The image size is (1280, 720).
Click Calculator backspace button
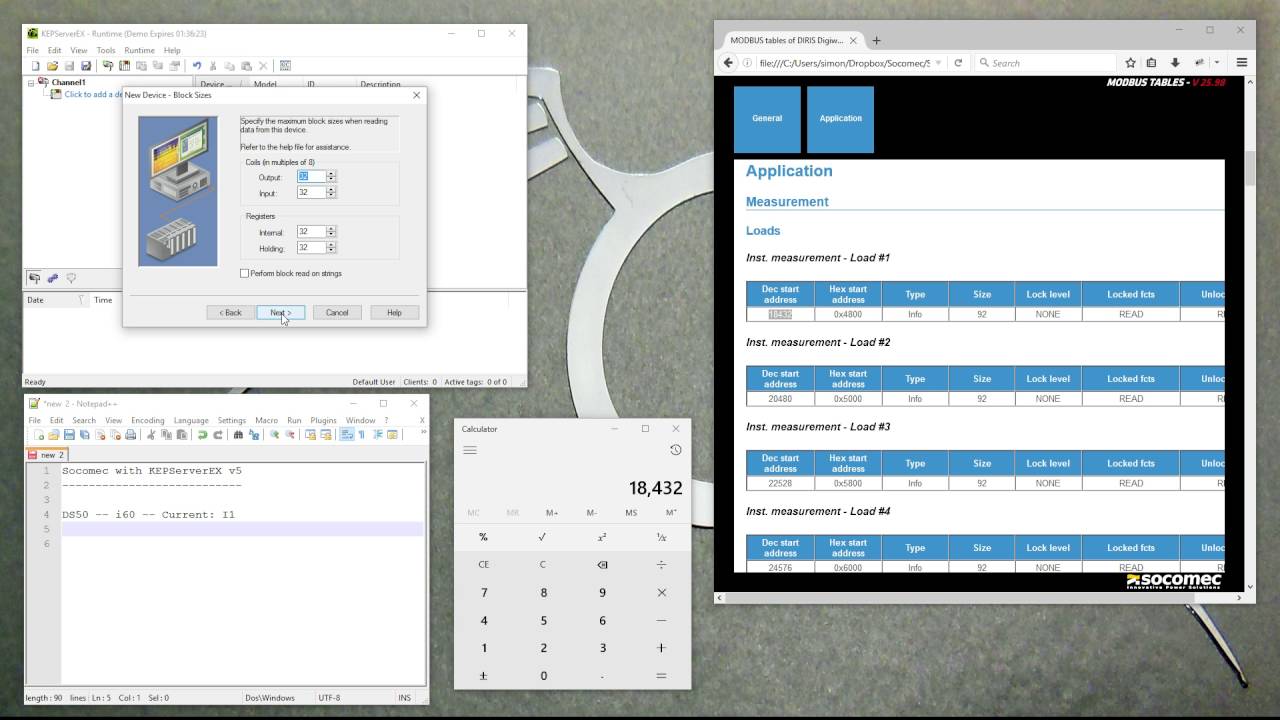coord(602,564)
